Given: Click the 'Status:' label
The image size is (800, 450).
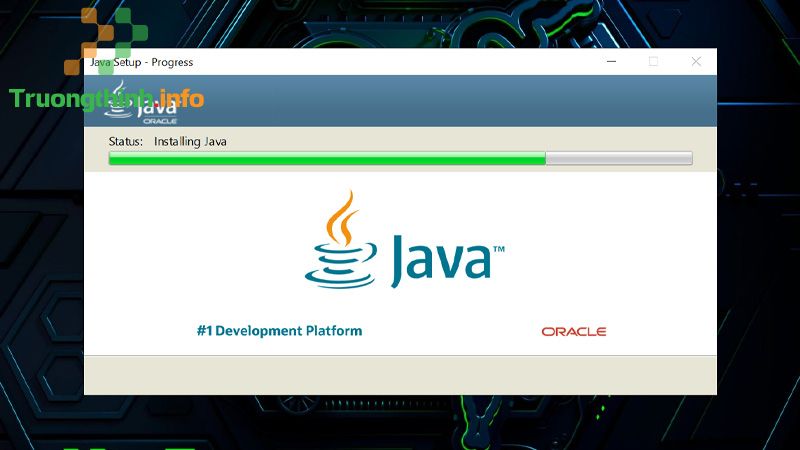Looking at the screenshot, I should coord(126,141).
